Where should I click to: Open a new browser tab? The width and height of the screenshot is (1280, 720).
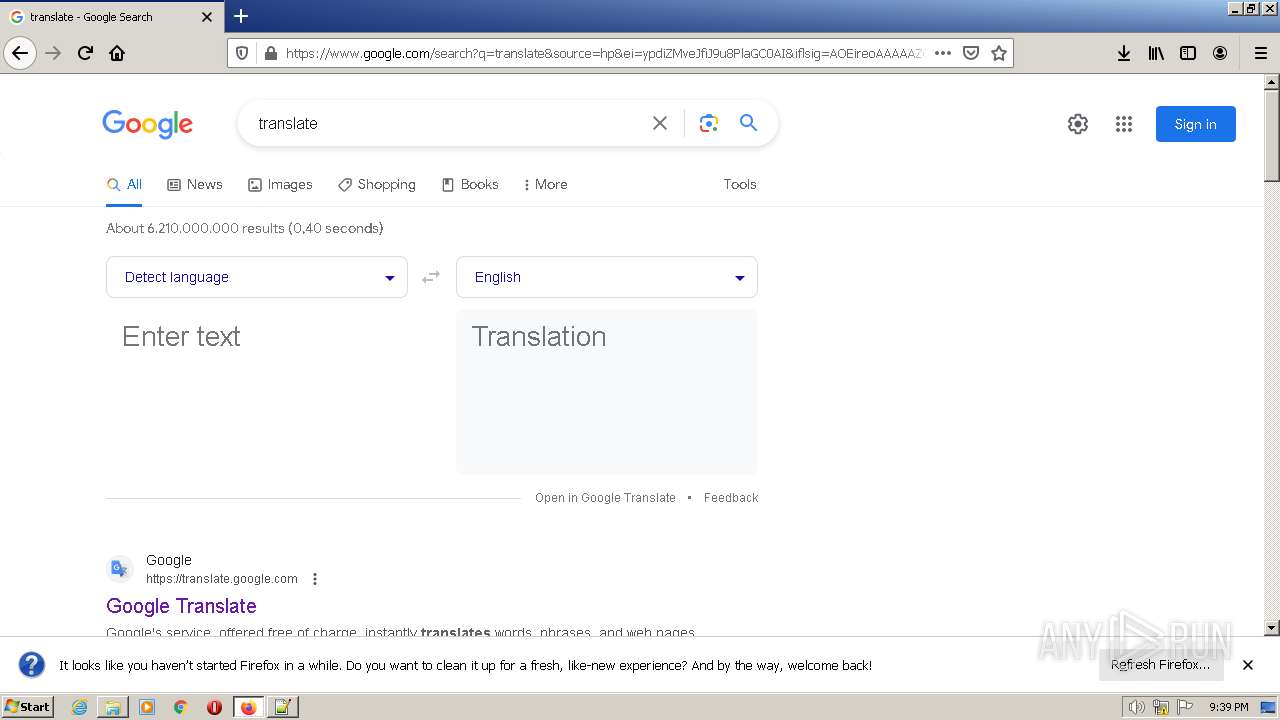pos(241,16)
